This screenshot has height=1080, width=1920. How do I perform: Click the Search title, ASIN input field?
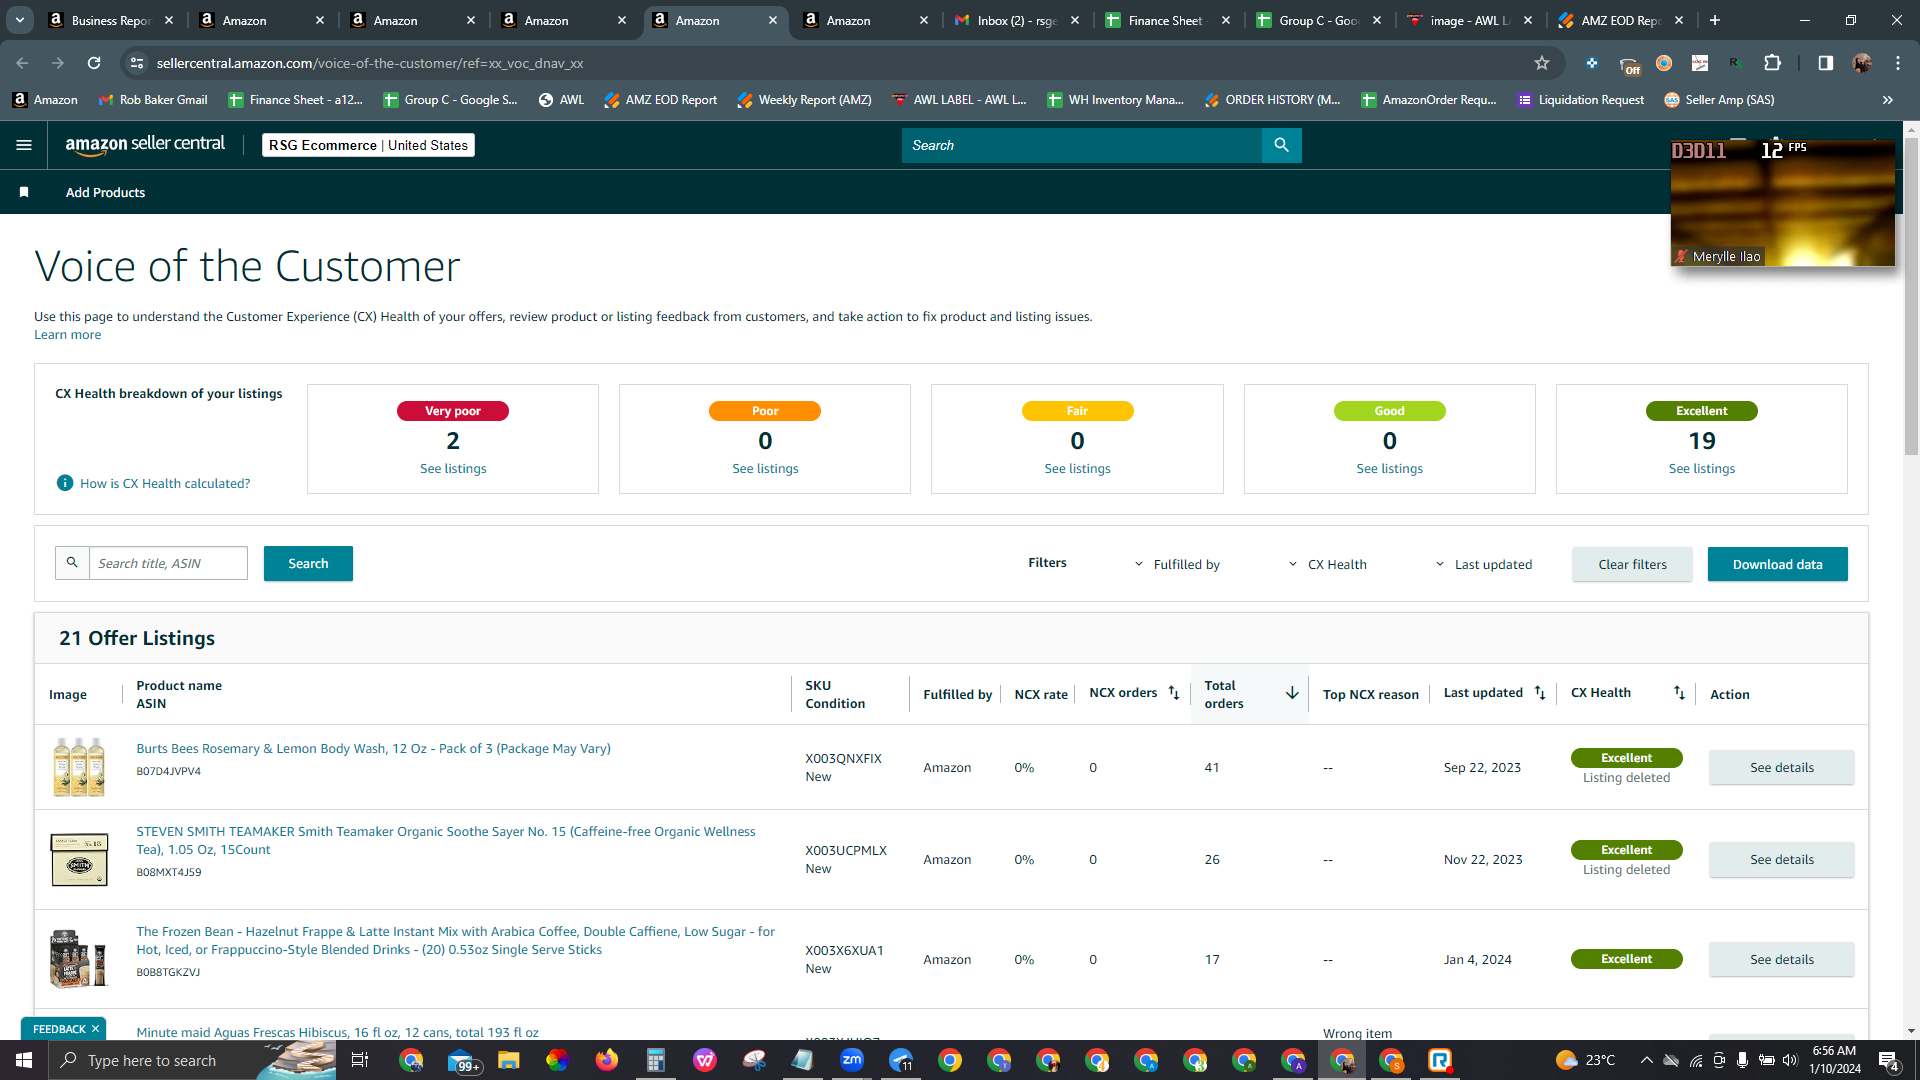(168, 563)
